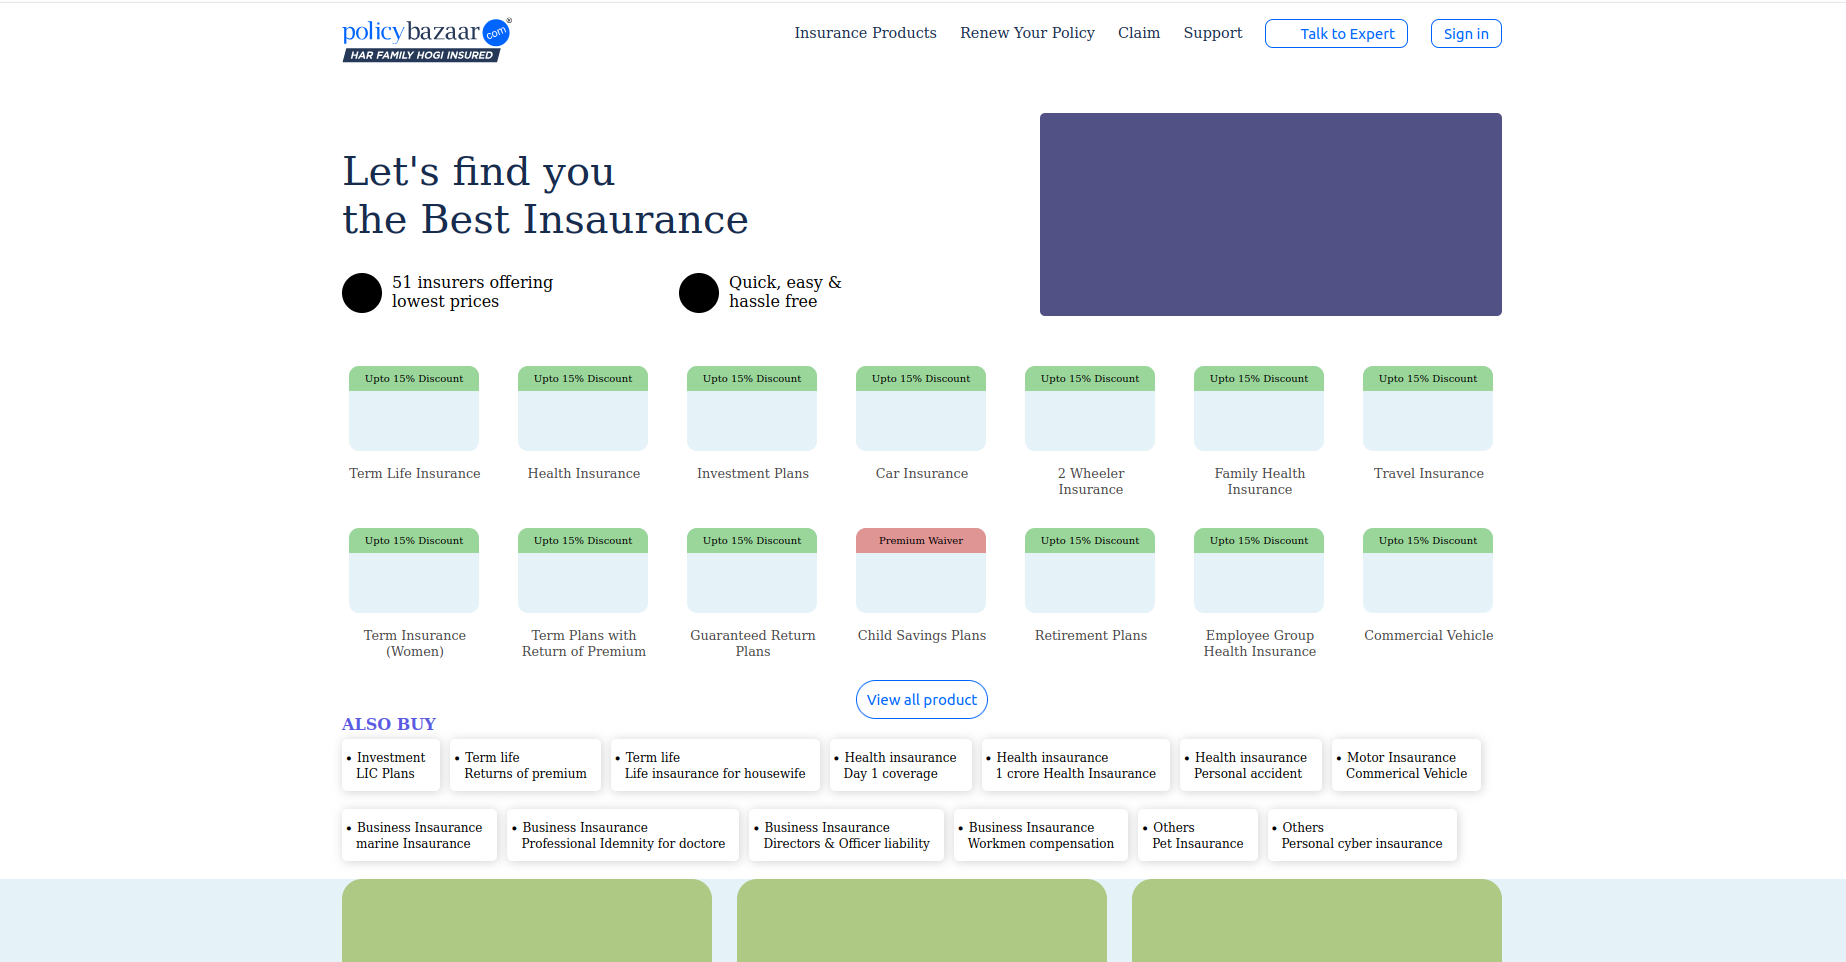Click the Policybazaar logo

pos(426,40)
